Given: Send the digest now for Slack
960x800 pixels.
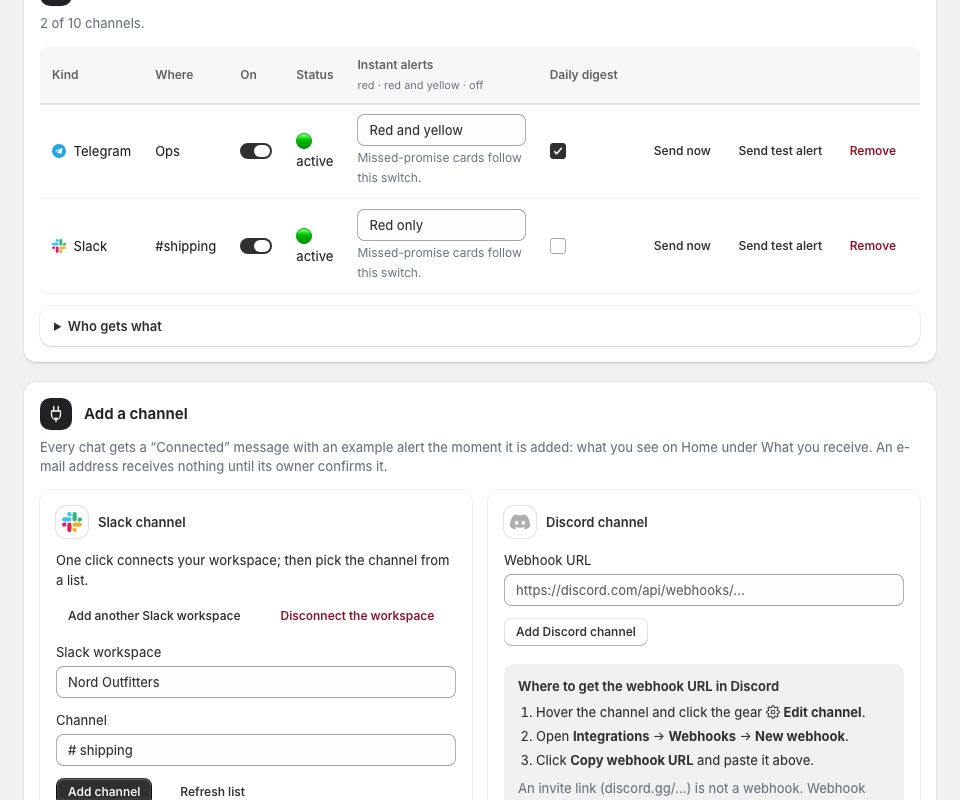Looking at the screenshot, I should click(682, 246).
